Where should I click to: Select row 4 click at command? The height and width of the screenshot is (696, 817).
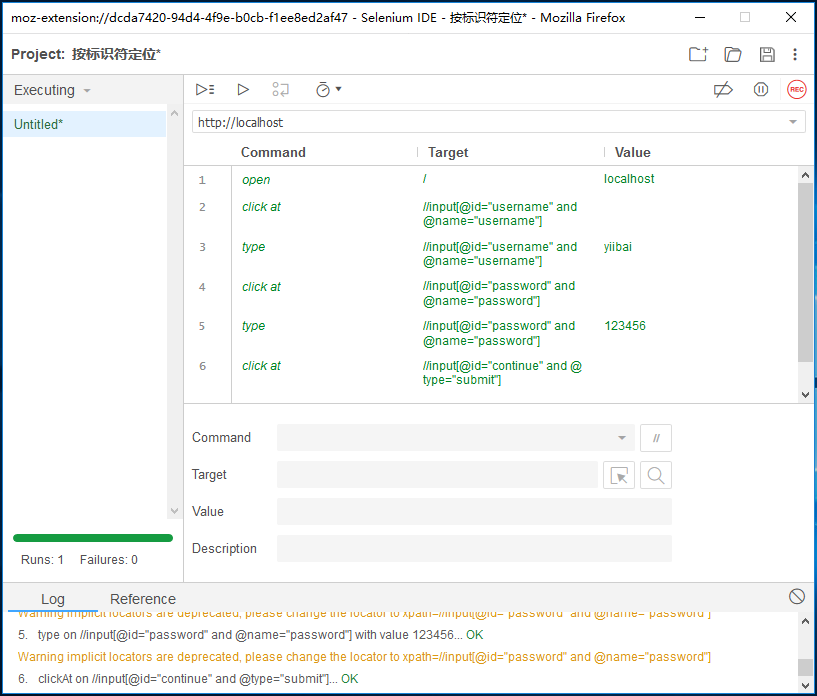point(491,293)
